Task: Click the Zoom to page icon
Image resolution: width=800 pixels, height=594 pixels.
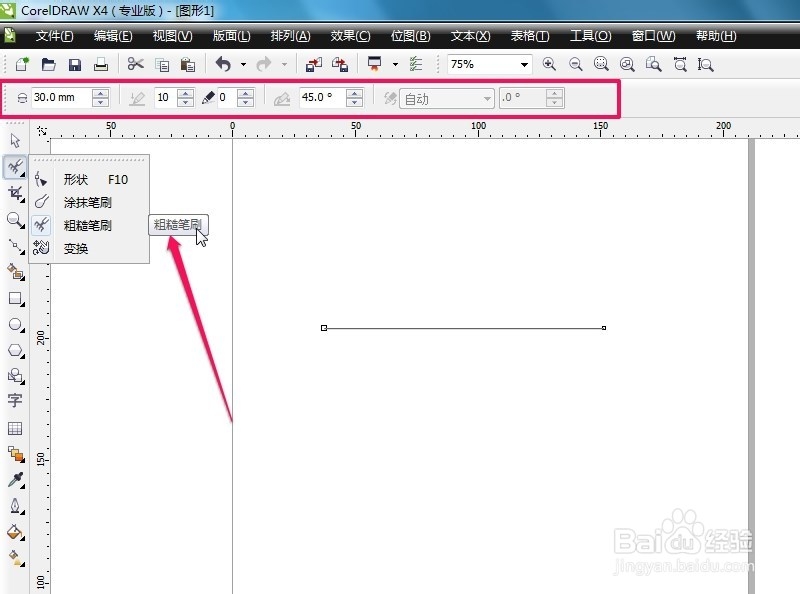Action: (x=654, y=64)
